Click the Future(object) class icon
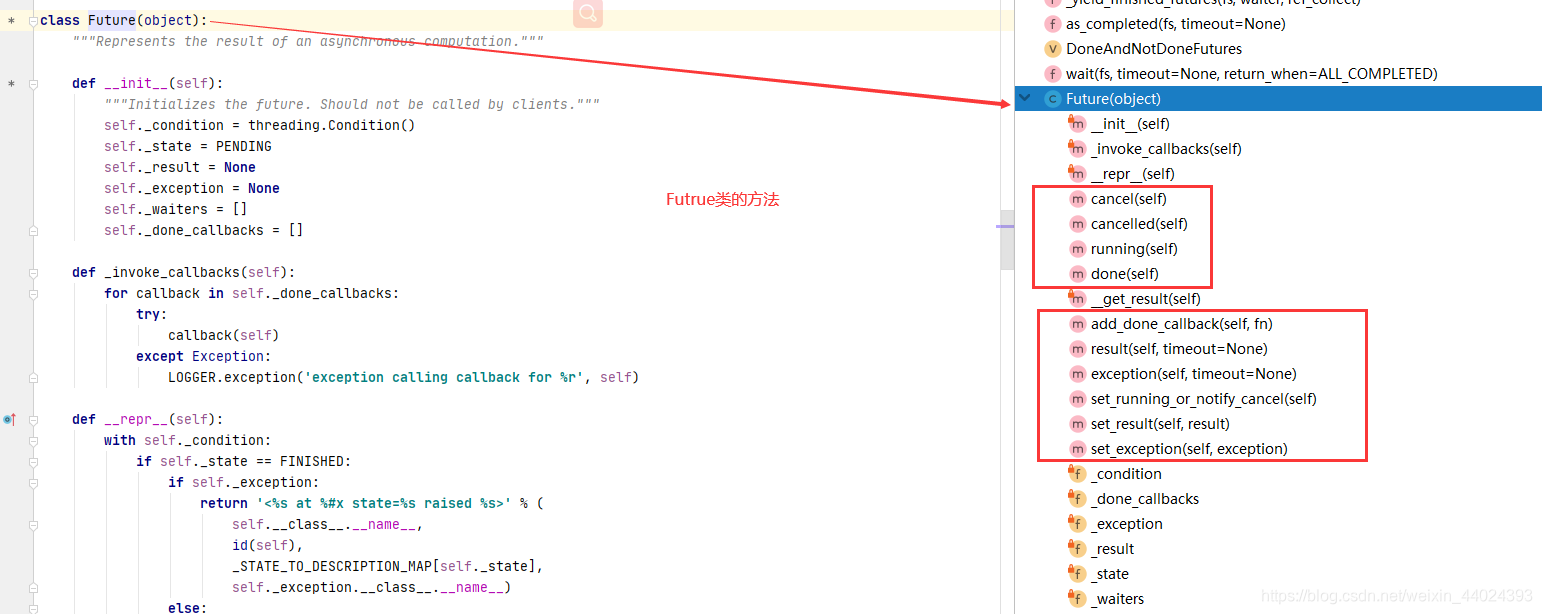Viewport: 1542px width, 614px height. [x=1052, y=99]
